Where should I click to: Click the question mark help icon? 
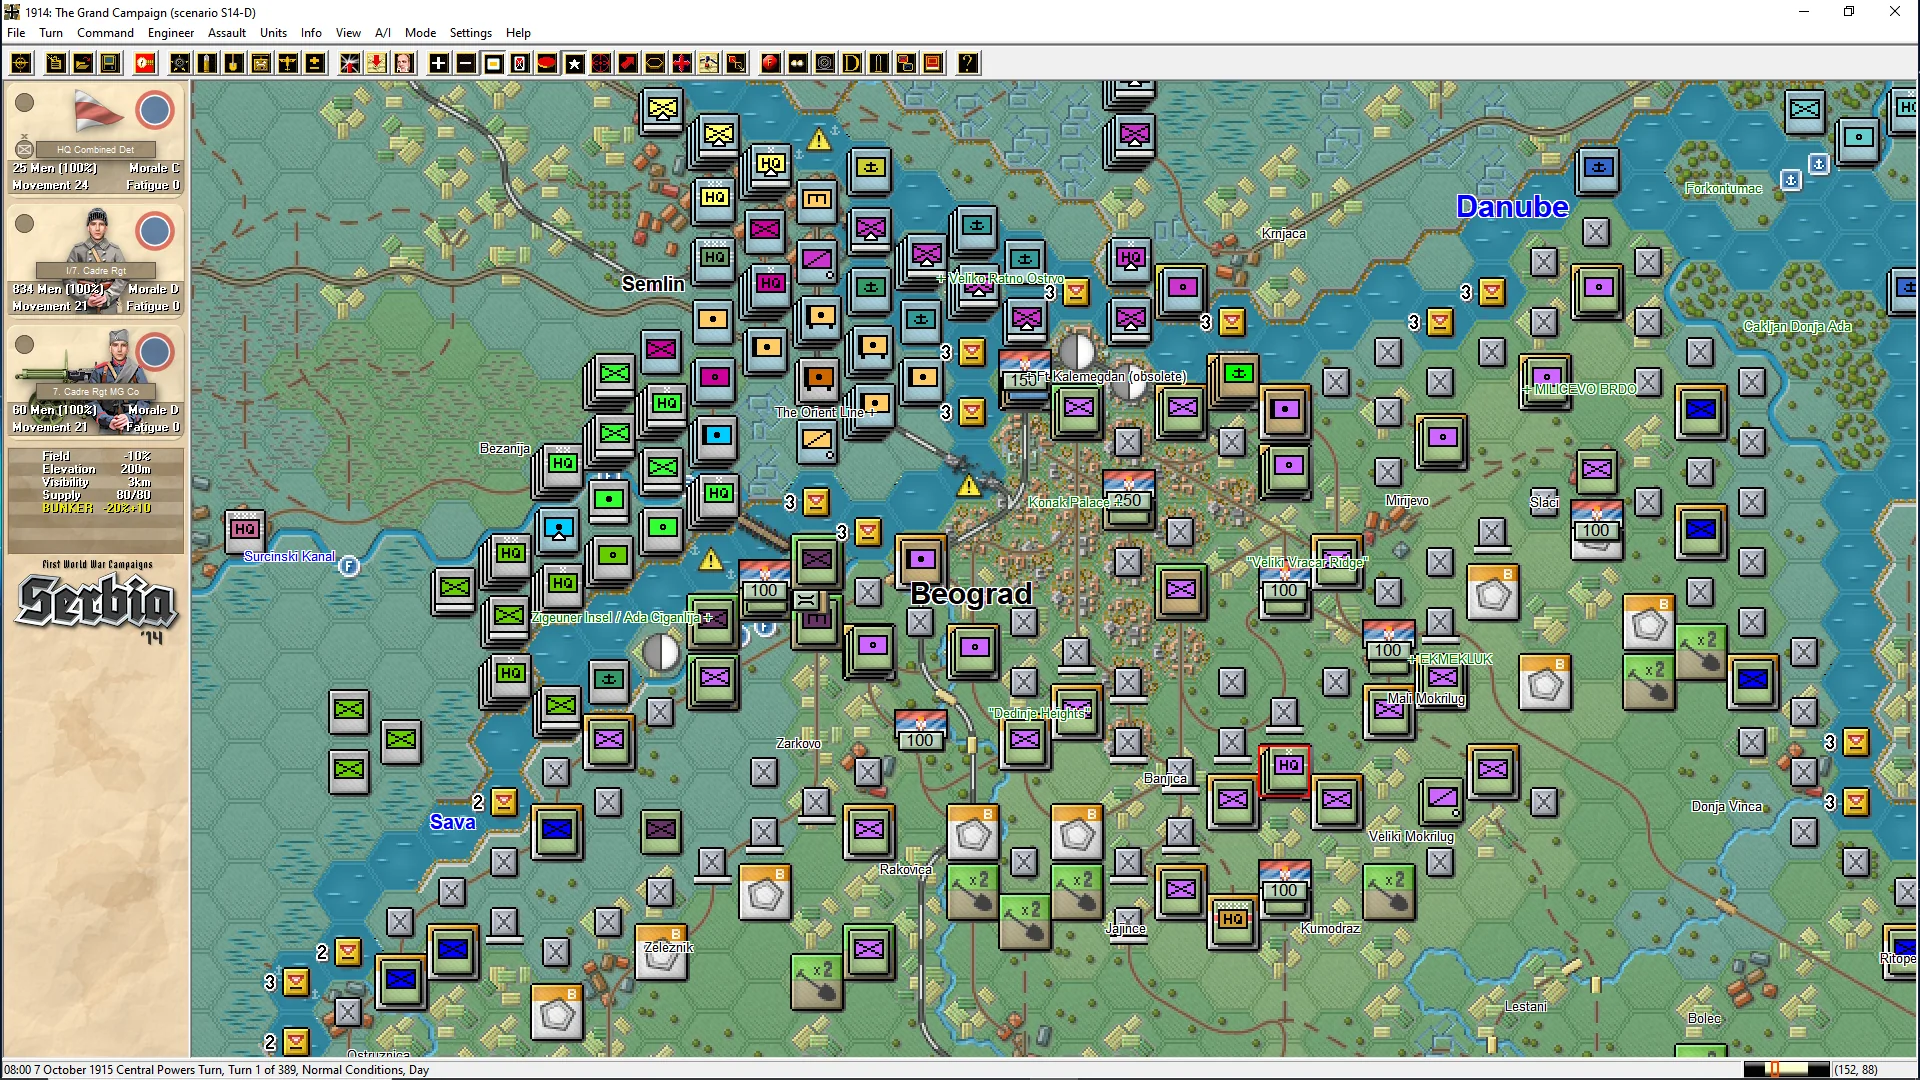click(967, 64)
